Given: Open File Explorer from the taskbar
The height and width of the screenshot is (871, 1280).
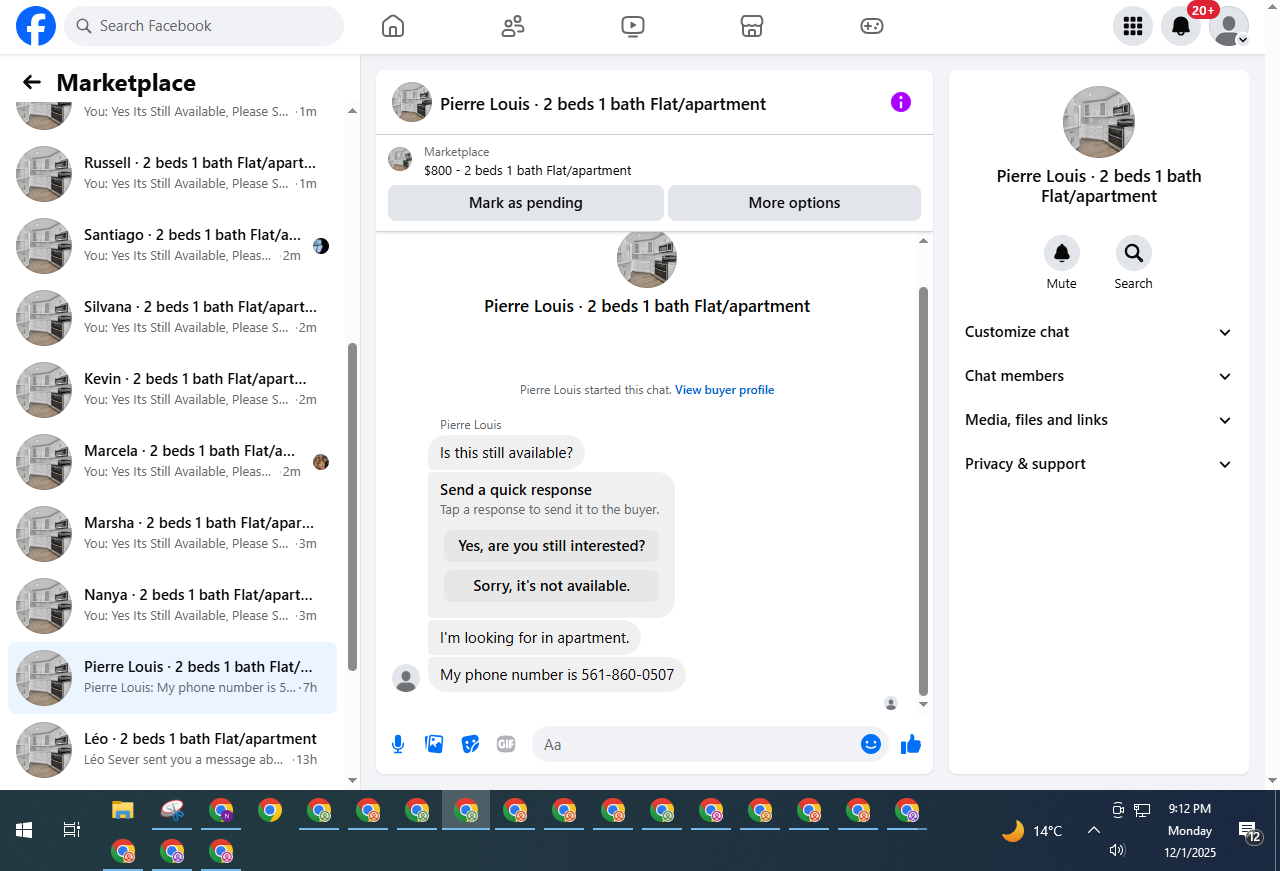Looking at the screenshot, I should pyautogui.click(x=122, y=810).
